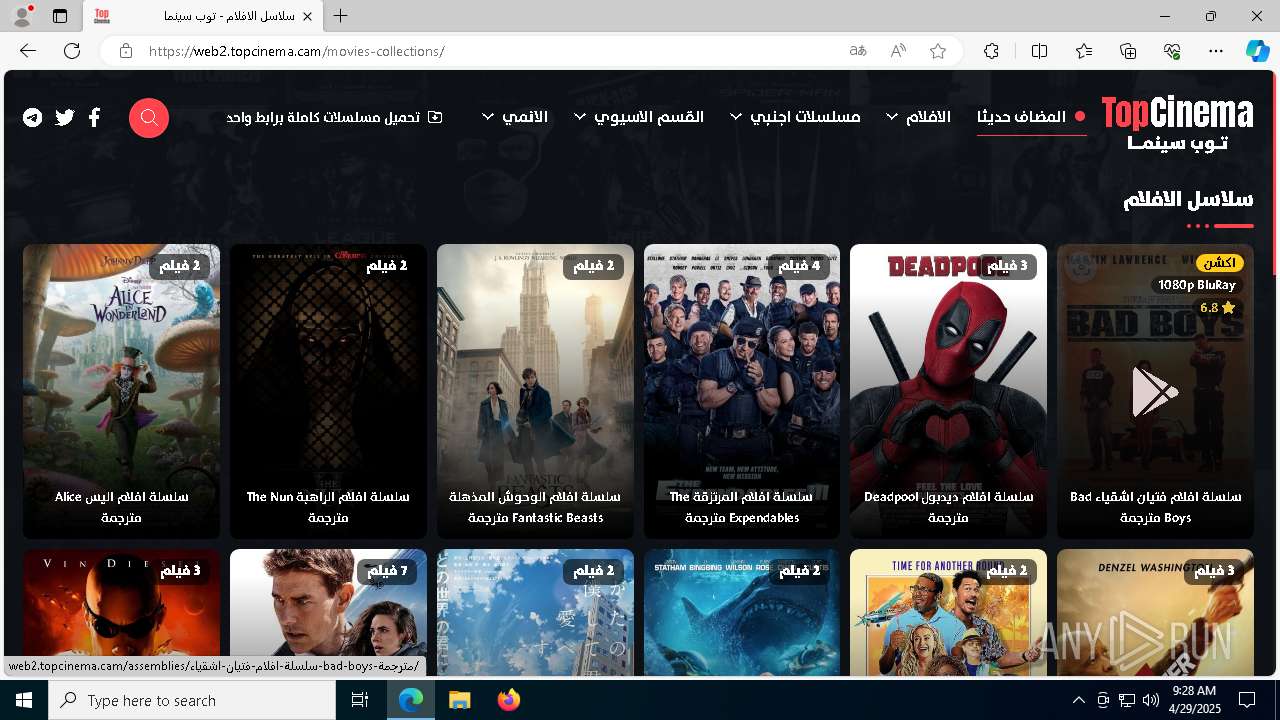
Task: Click the 6.8 star rating badge
Action: click(x=1216, y=308)
